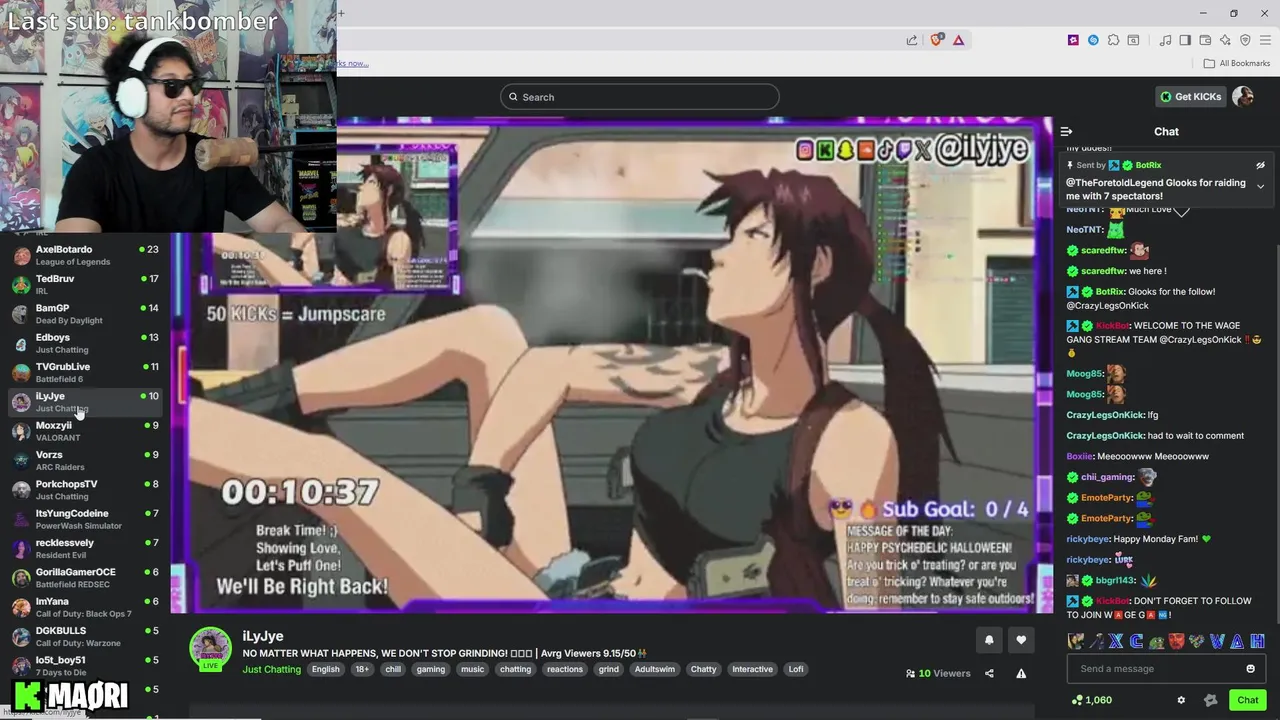Click the Get KICKs button

tap(1191, 97)
